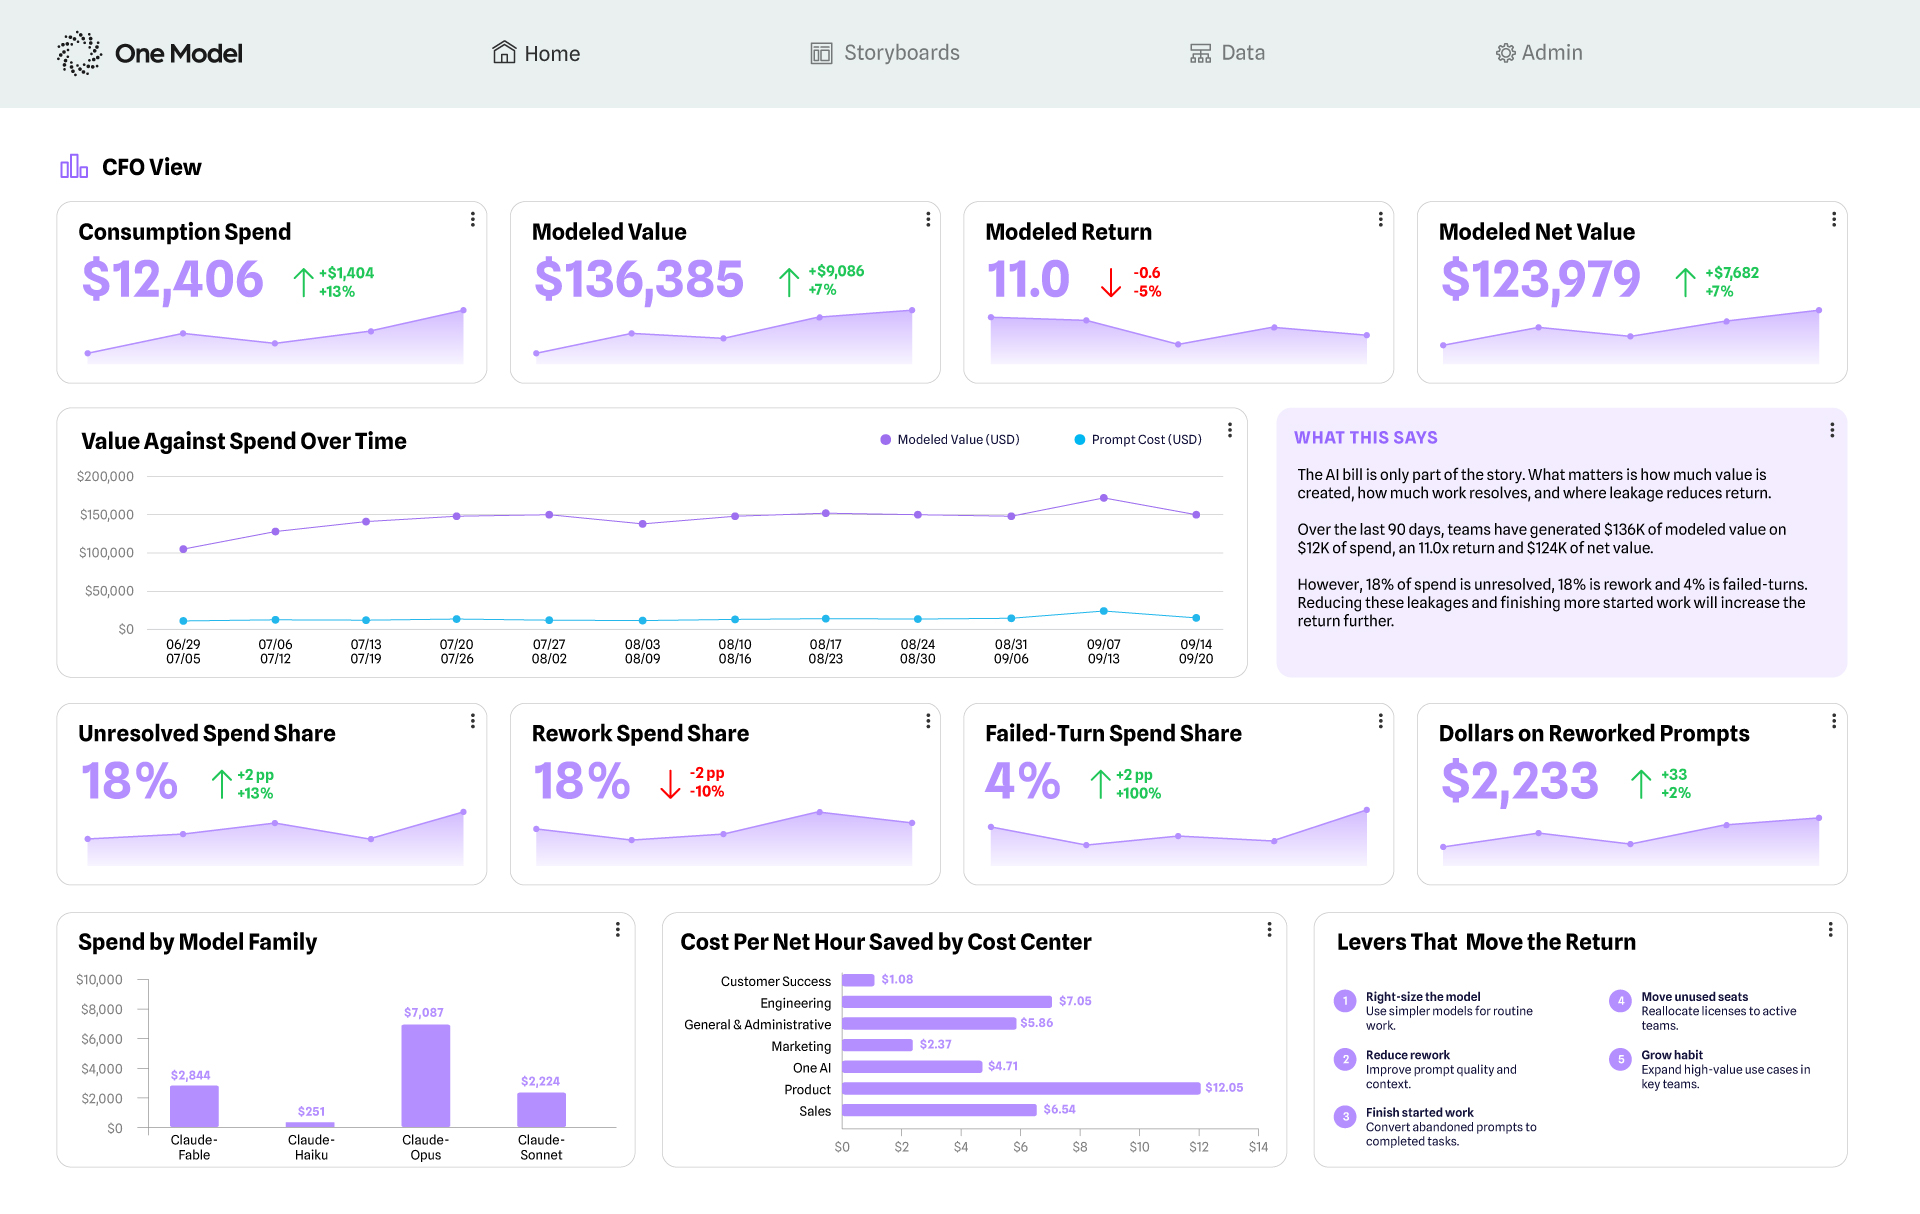The width and height of the screenshot is (1920, 1214).
Task: Open Cost Per Net Hour chart menu
Action: (1270, 929)
